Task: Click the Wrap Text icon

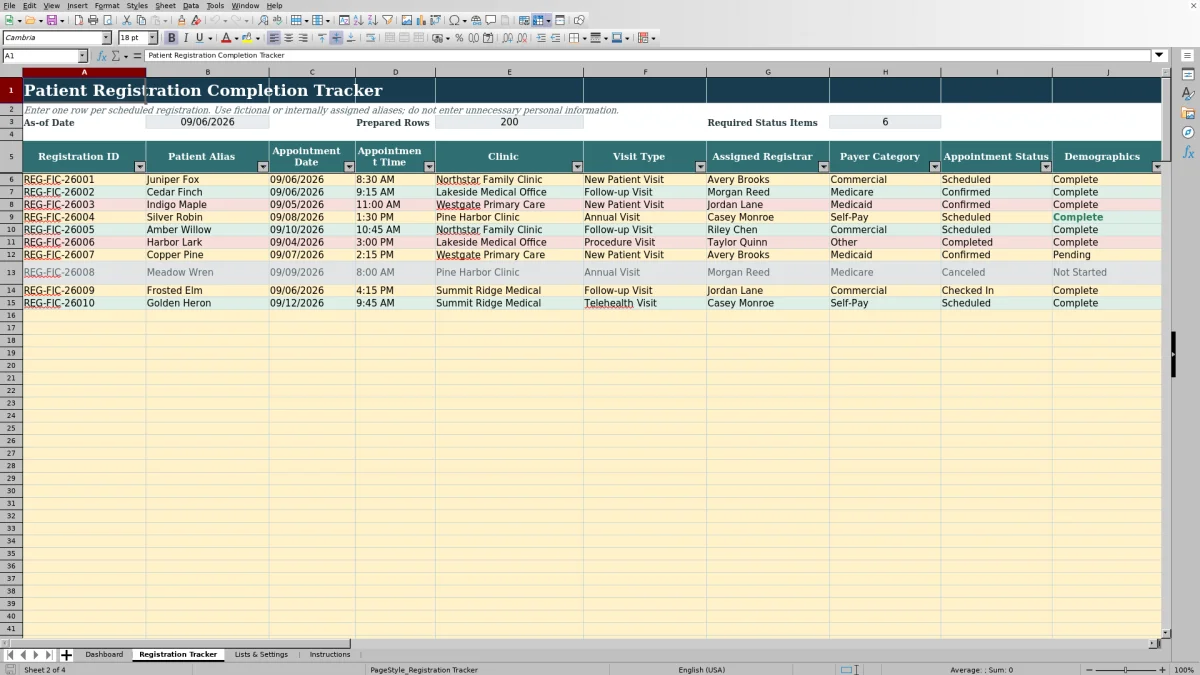Action: point(370,38)
